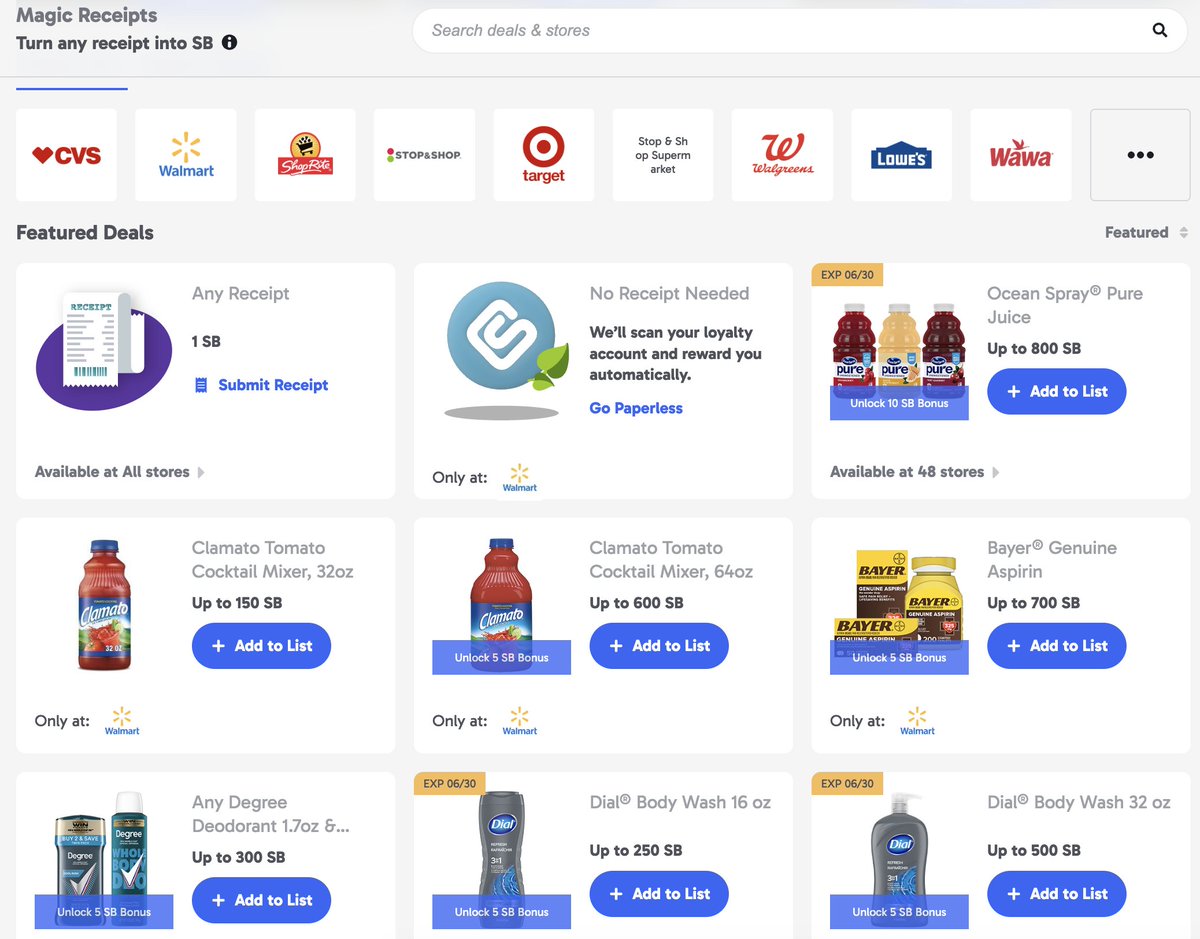Image resolution: width=1200 pixels, height=939 pixels.
Task: Add Dial Body Wash 16 oz to list
Action: point(659,894)
